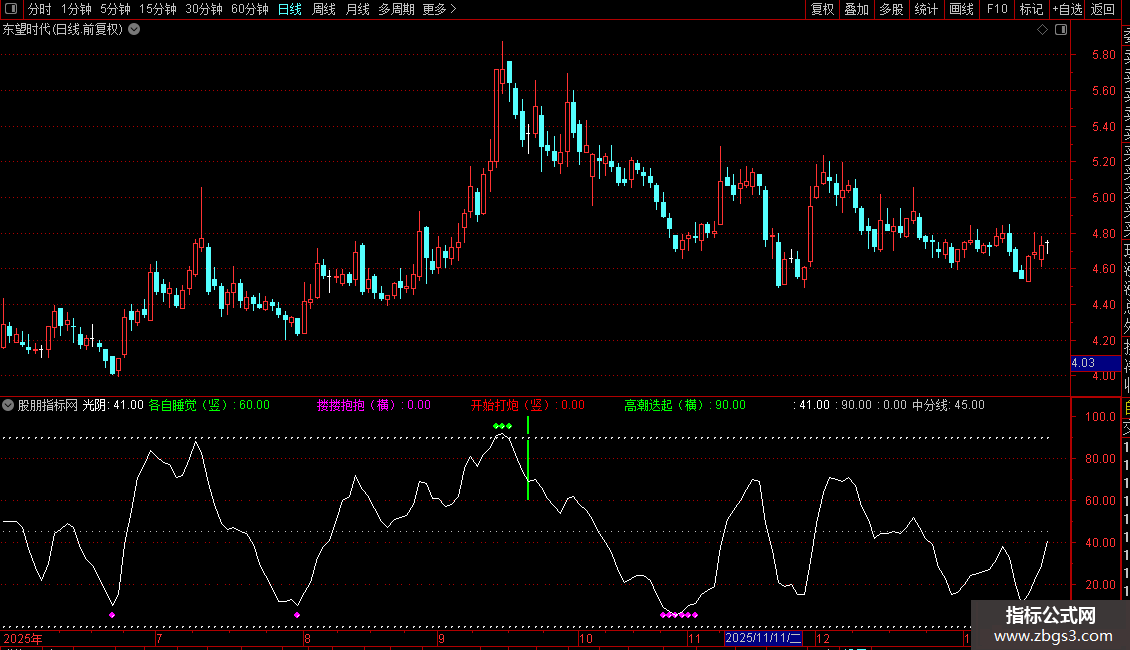This screenshot has height=650, width=1130.
Task: Select the 5分钟 period tab
Action: (x=115, y=9)
